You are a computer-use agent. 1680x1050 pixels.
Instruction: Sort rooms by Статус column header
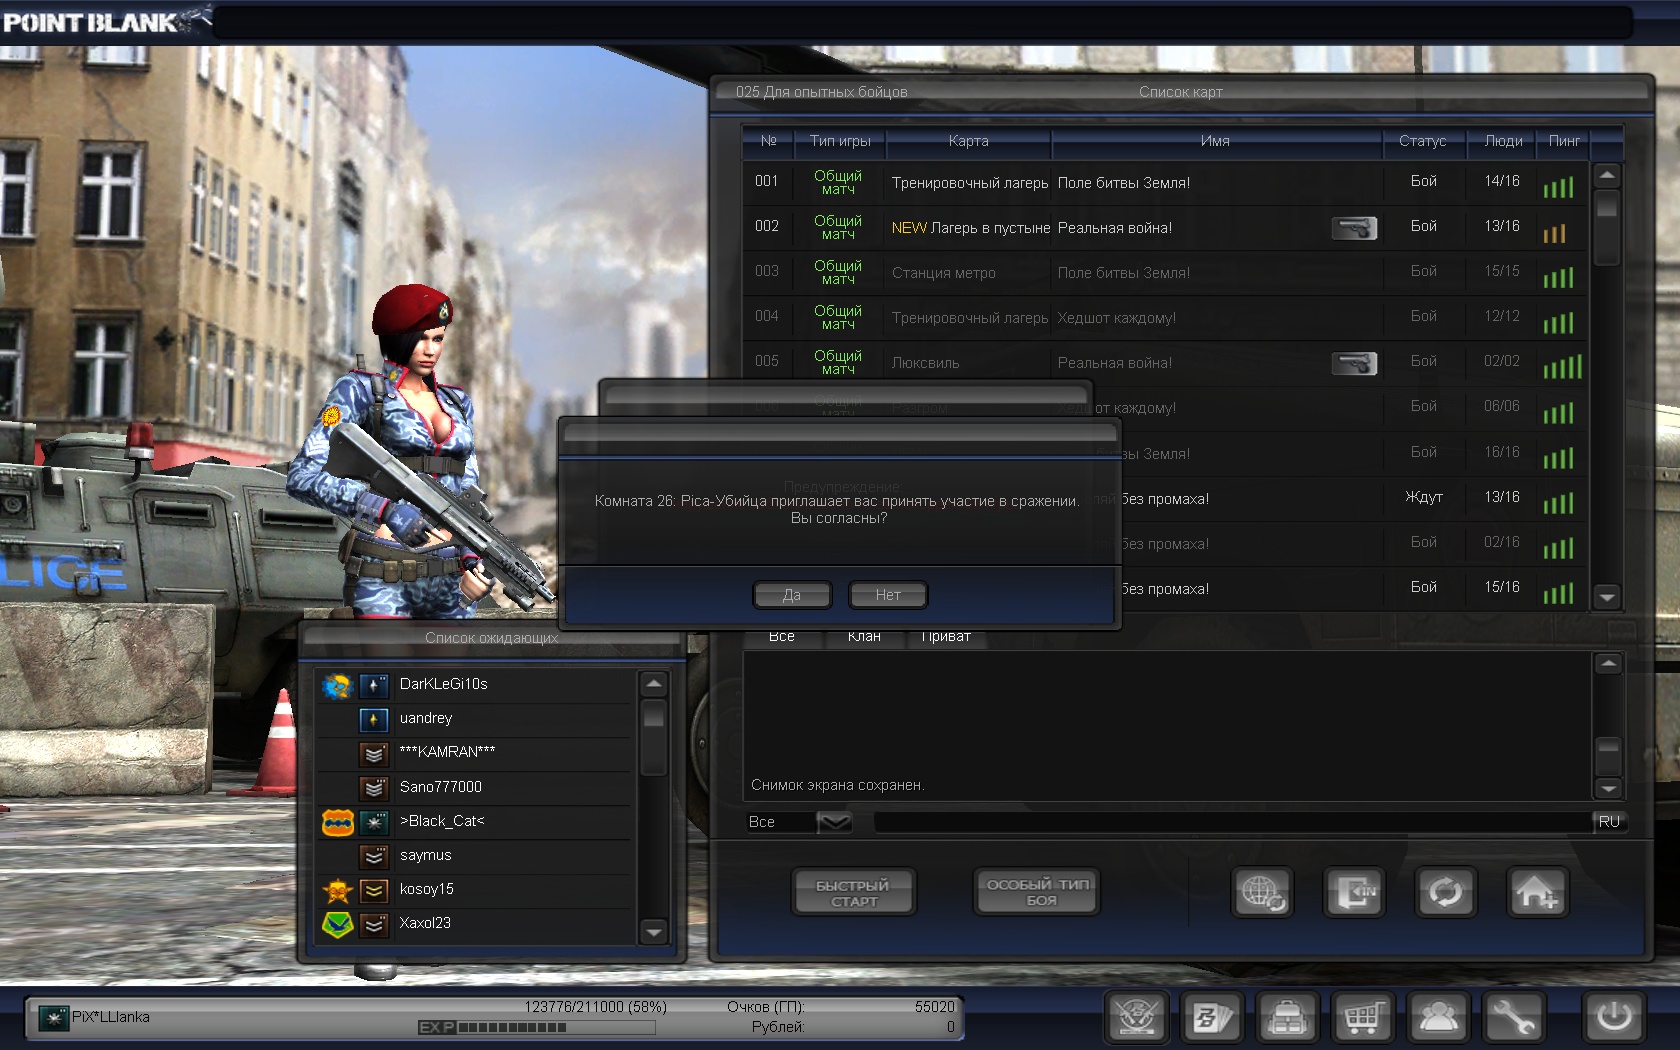pos(1422,141)
